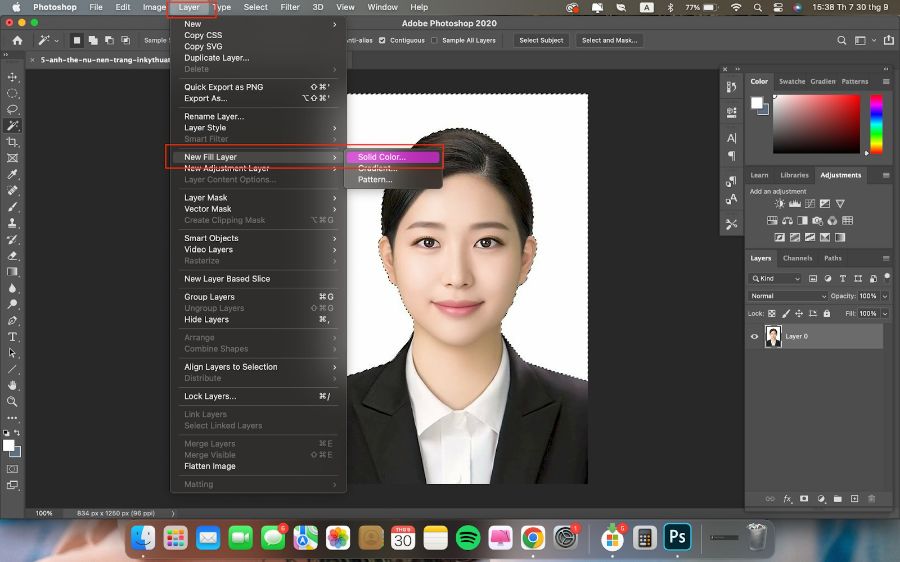
Task: Toggle layer filtering switch
Action: 887,277
